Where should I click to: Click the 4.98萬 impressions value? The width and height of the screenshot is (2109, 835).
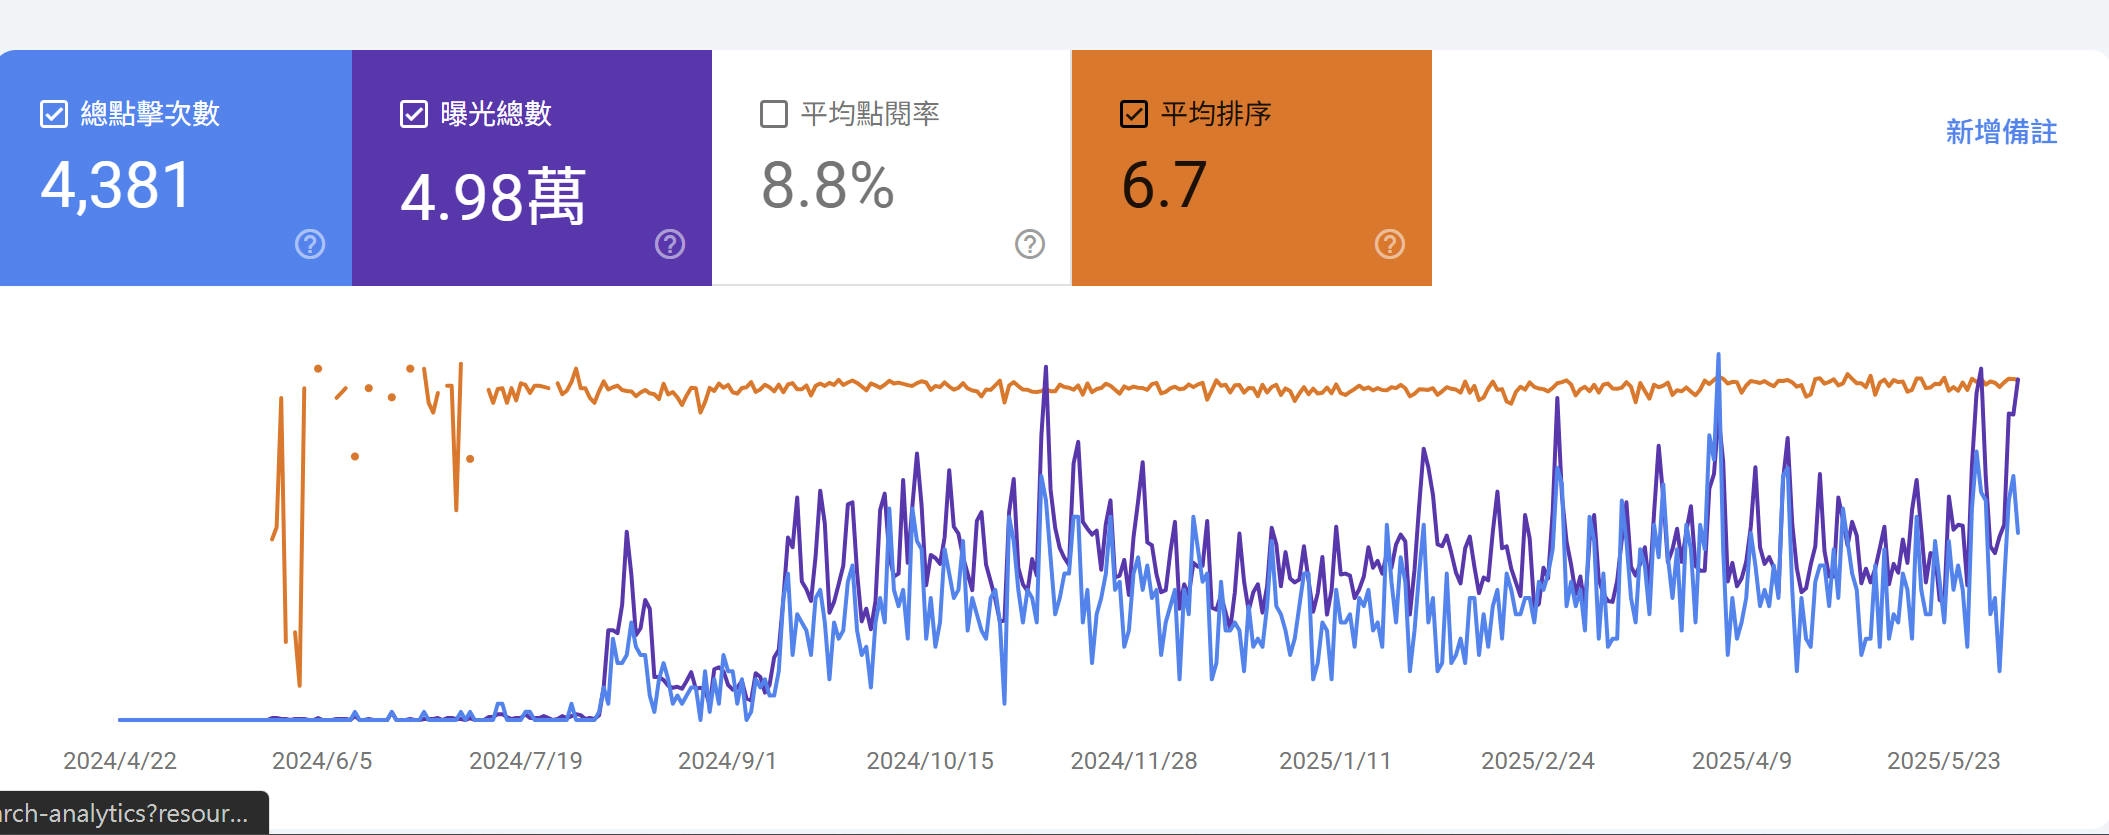click(x=492, y=196)
